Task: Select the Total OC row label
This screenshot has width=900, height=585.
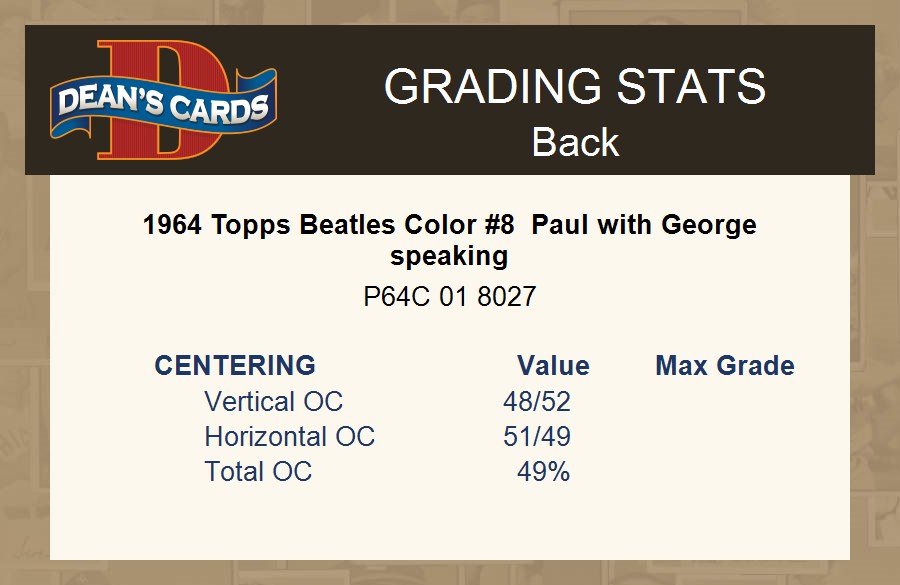Action: pyautogui.click(x=258, y=472)
